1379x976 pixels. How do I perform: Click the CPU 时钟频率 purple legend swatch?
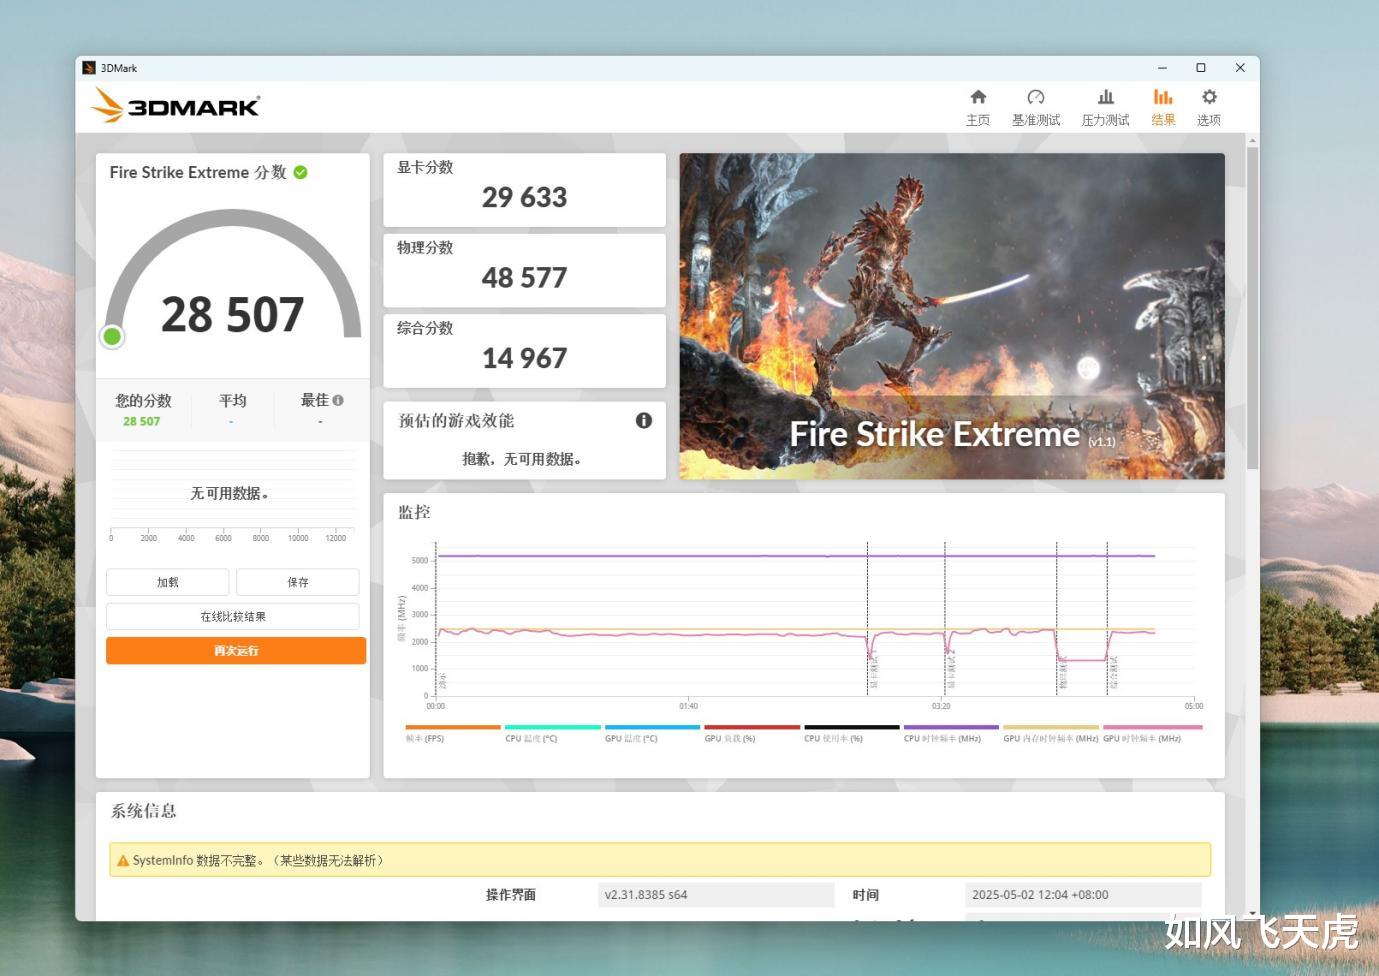[x=951, y=728]
